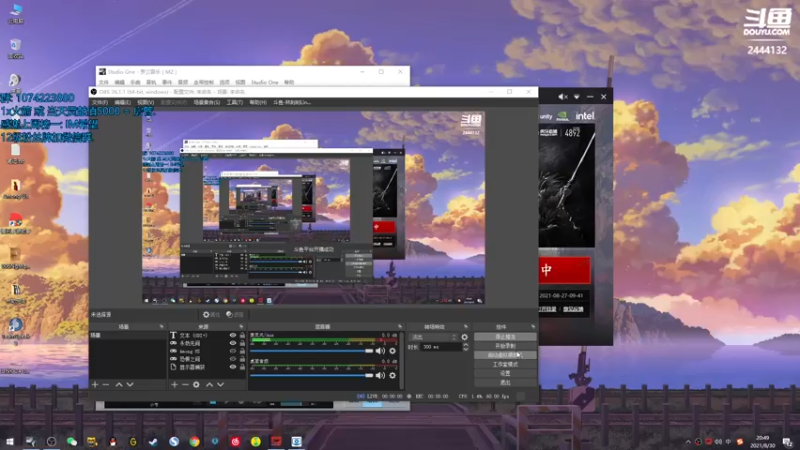The height and width of the screenshot is (450, 800).
Task: Open Windows Start menu
Action: 10,441
